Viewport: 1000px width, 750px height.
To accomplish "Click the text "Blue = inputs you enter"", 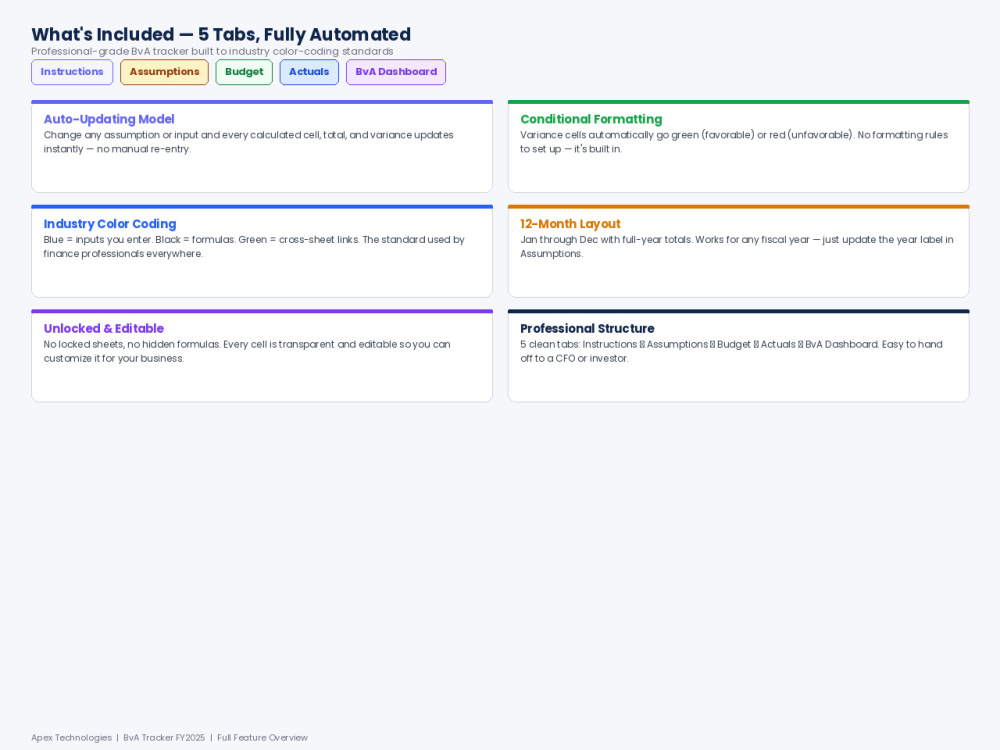I will coord(98,240).
